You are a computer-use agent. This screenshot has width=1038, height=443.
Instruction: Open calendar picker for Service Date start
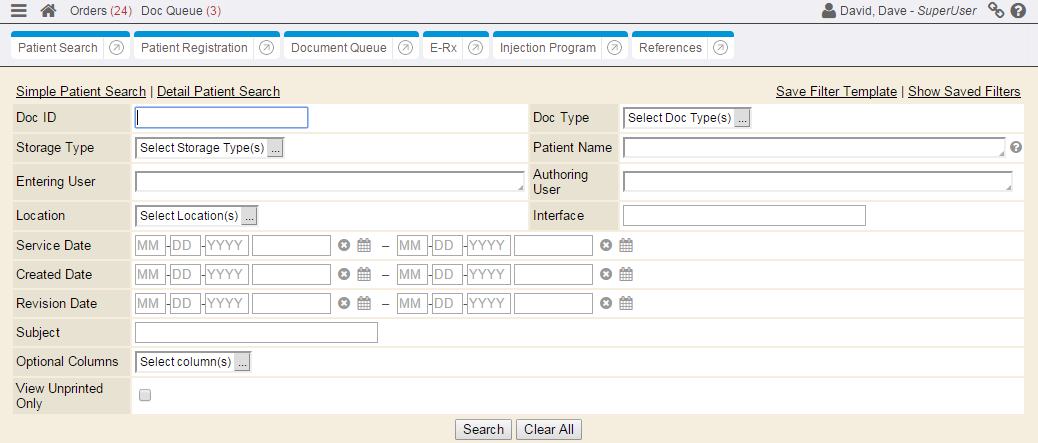tap(364, 246)
